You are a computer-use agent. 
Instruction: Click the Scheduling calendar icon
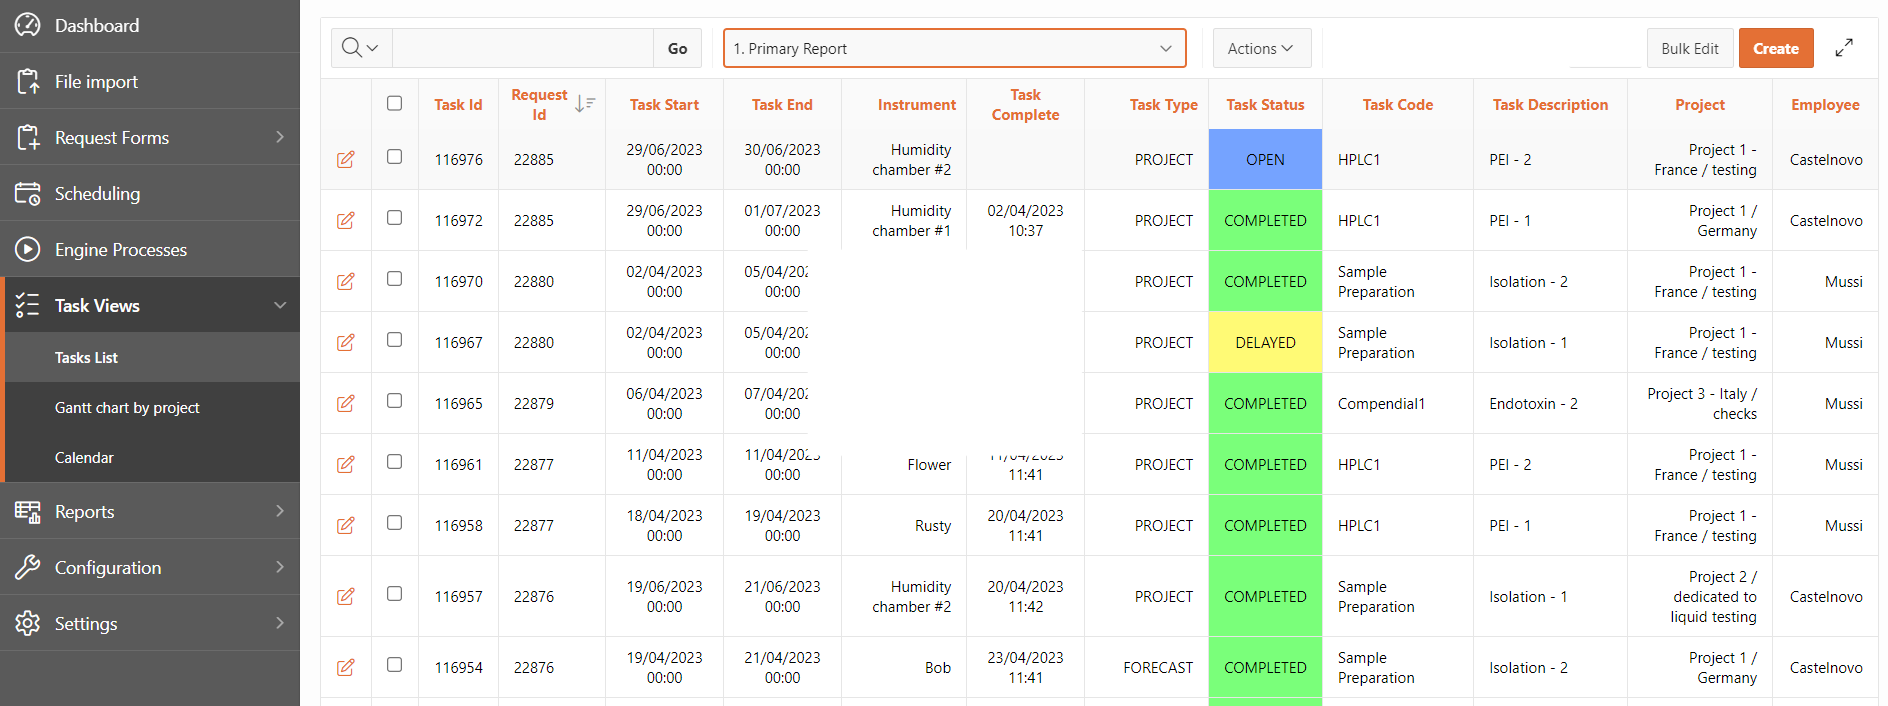pos(27,194)
